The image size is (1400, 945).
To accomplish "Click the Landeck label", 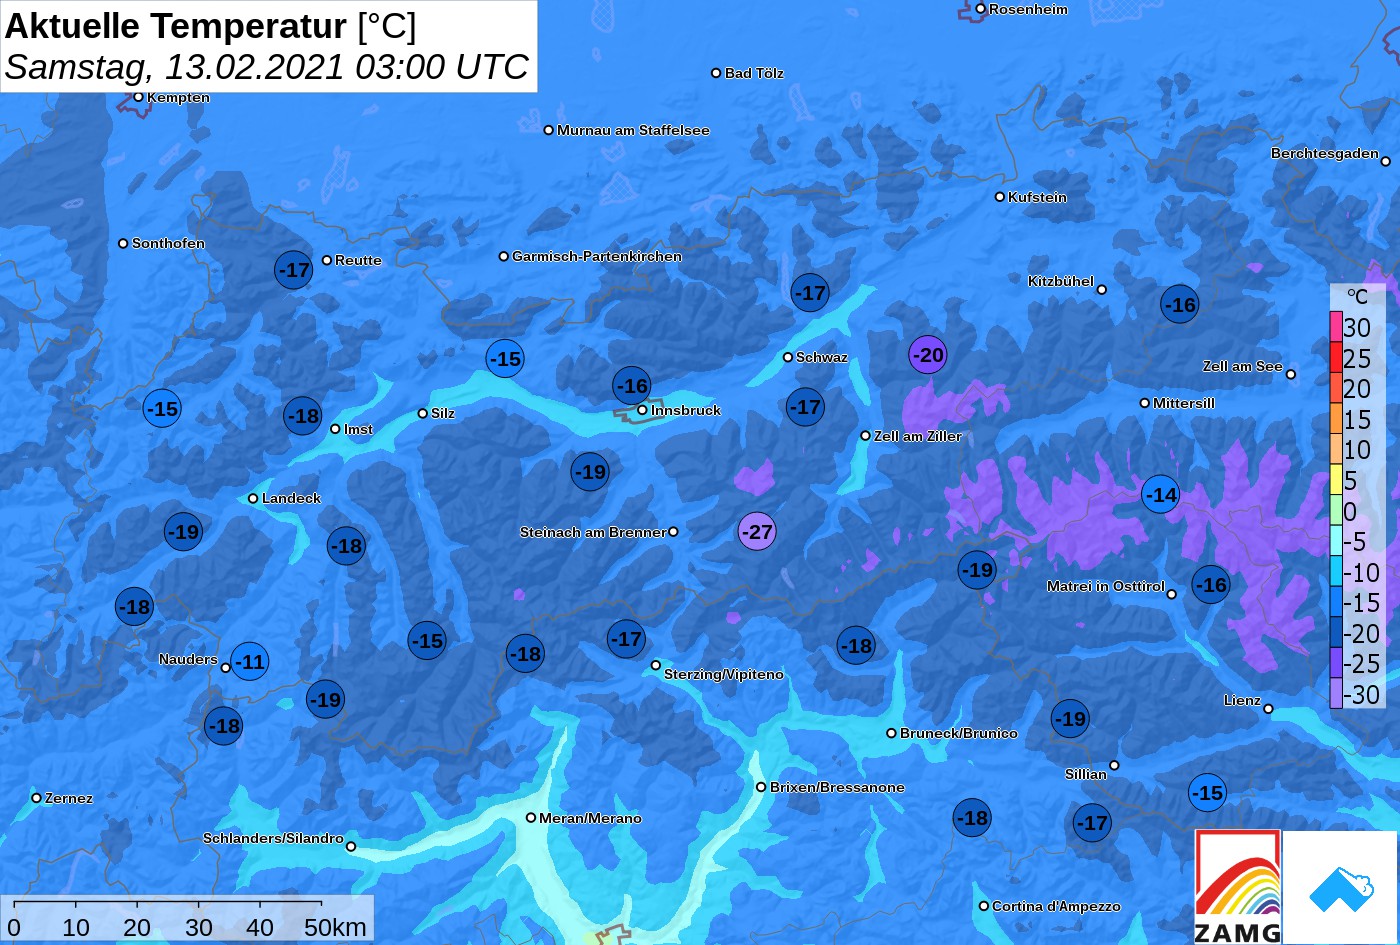I will point(291,498).
